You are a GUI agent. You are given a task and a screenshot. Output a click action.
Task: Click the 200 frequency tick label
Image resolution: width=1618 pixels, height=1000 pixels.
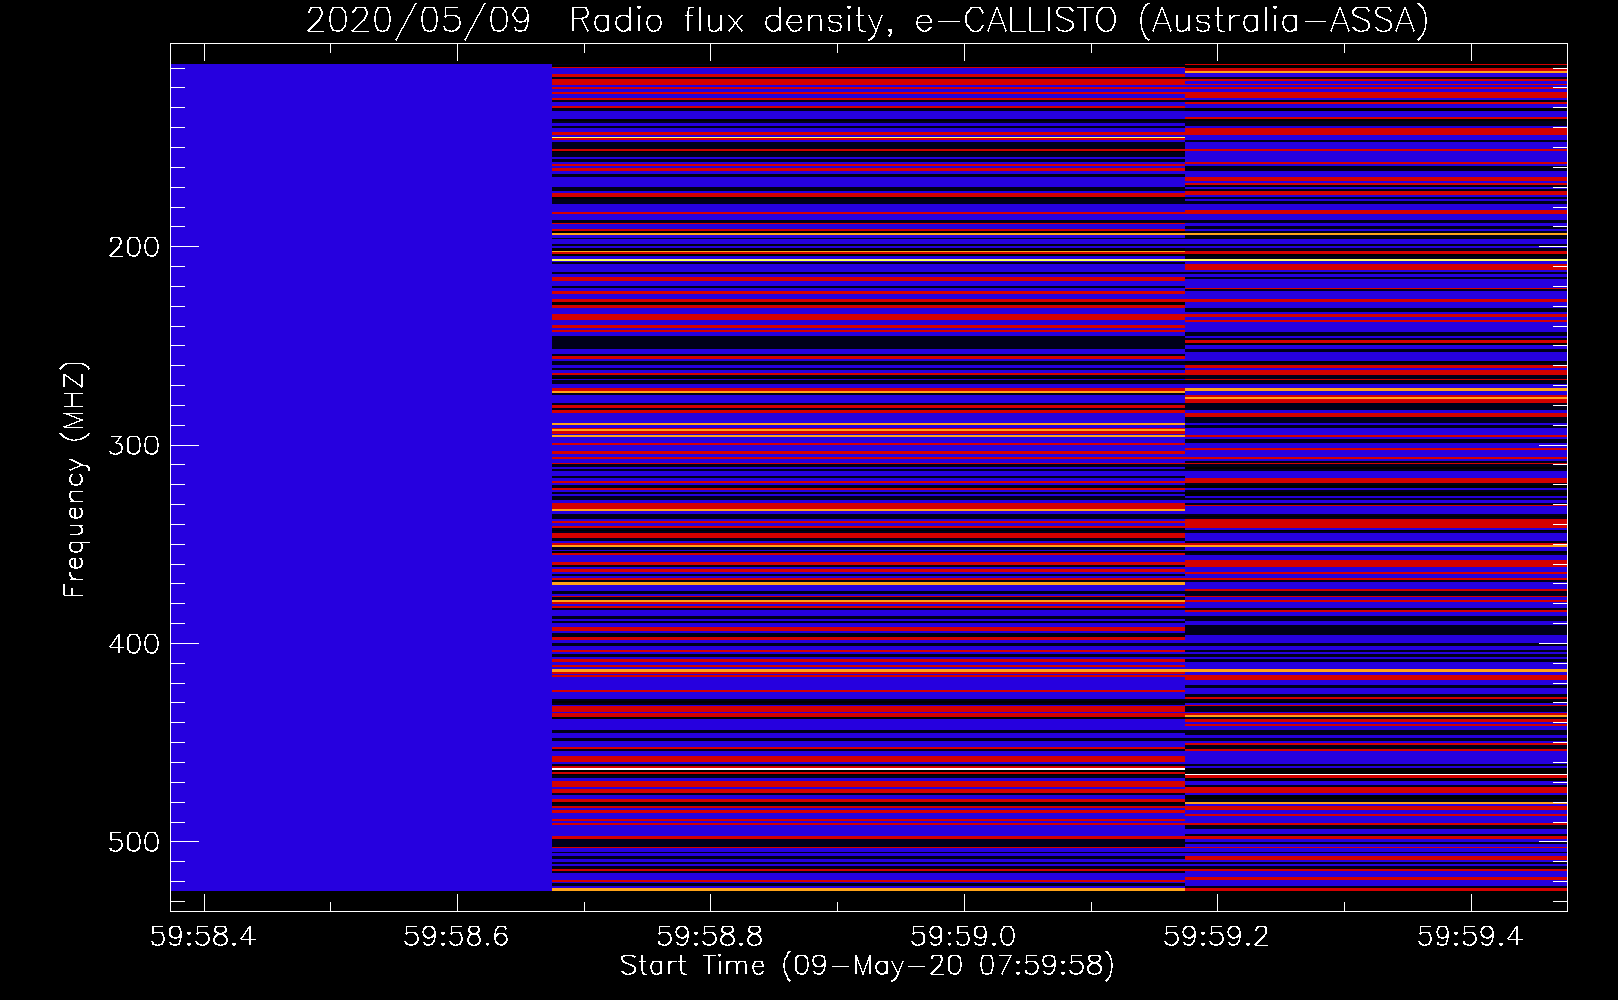pyautogui.click(x=134, y=247)
